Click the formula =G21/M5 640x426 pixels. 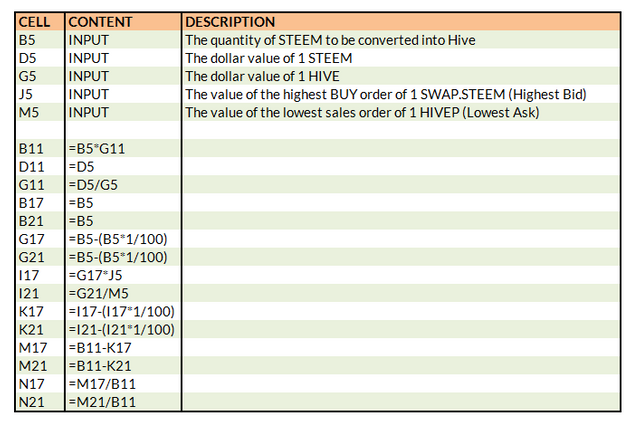[x=98, y=293]
